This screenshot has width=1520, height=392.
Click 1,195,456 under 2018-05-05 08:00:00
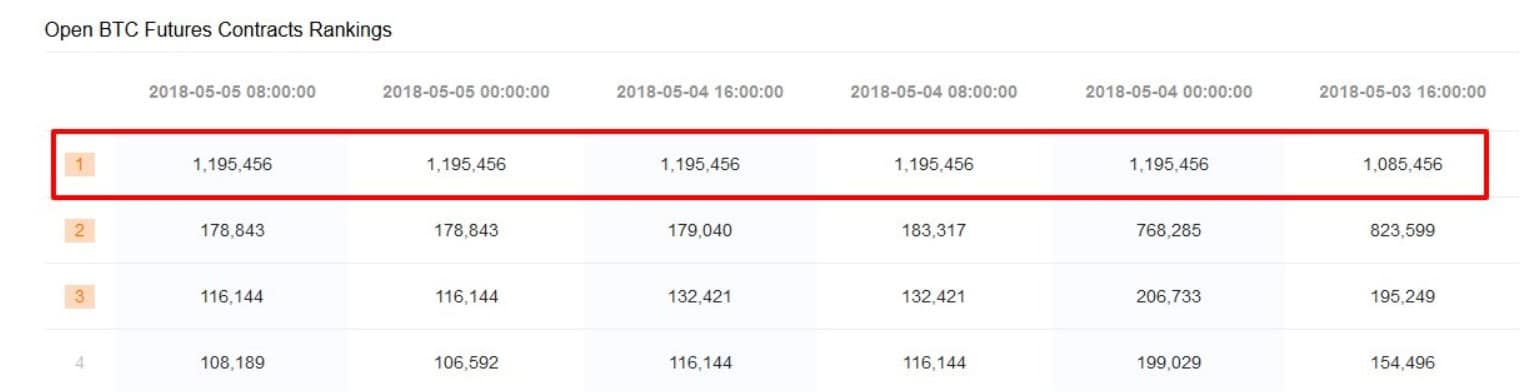(232, 164)
